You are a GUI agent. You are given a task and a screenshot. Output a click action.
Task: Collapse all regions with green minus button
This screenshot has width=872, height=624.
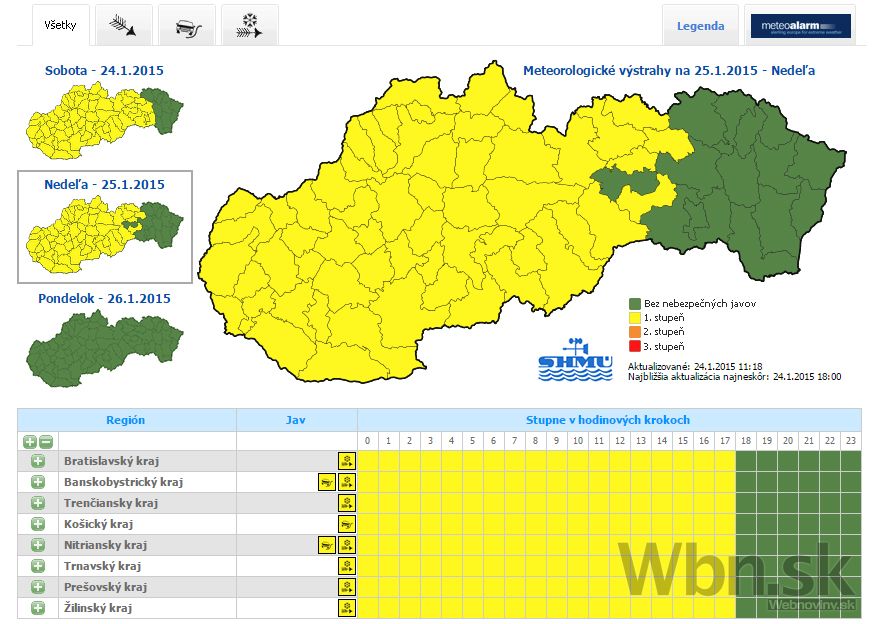46,442
